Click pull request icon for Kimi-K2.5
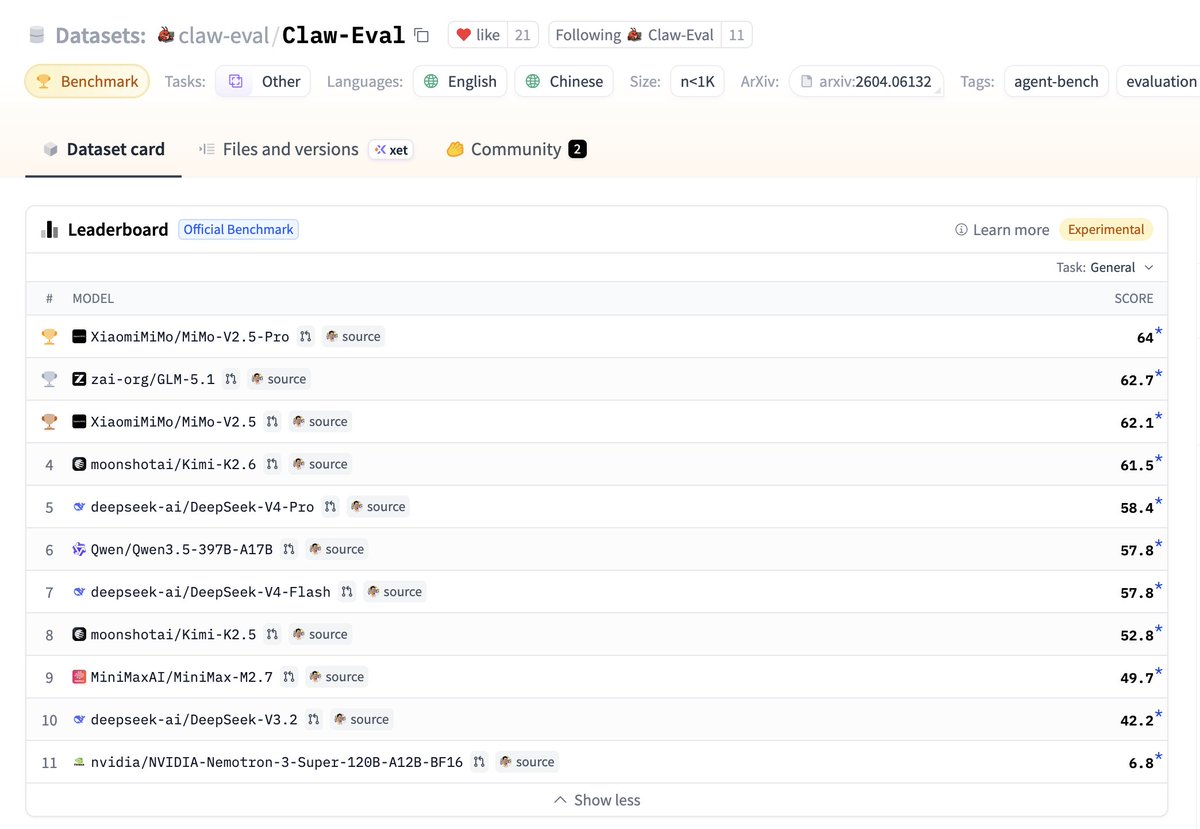This screenshot has height=829, width=1200. tap(272, 634)
